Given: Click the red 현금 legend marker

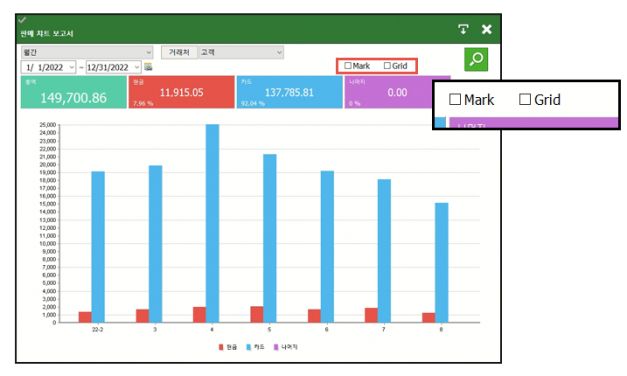Looking at the screenshot, I should coord(221,347).
